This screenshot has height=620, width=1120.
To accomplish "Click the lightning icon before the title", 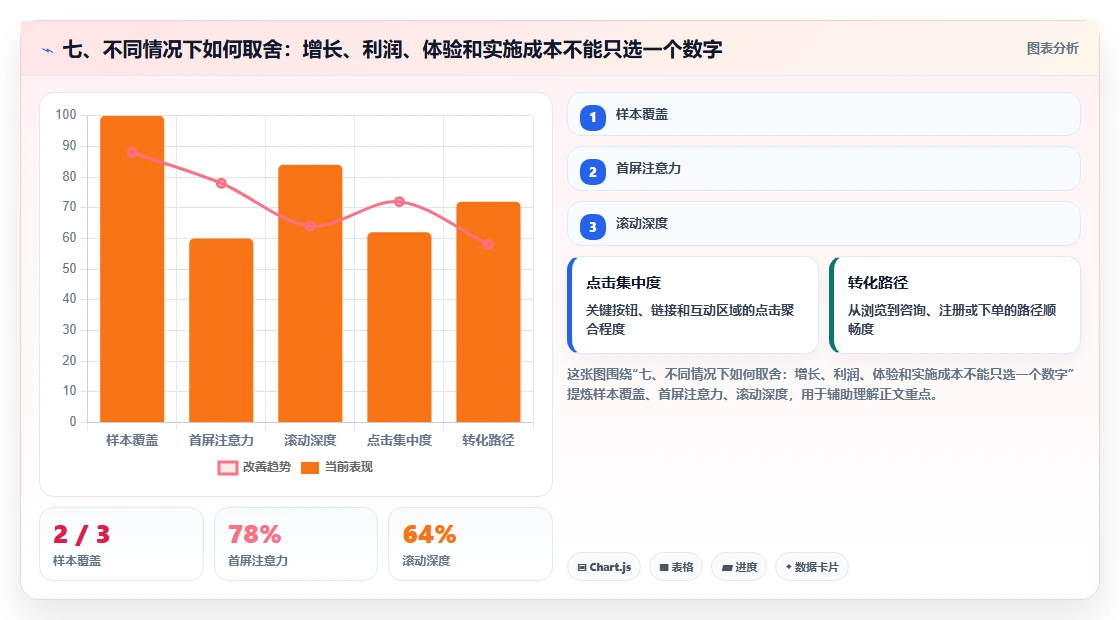I will click(x=48, y=50).
